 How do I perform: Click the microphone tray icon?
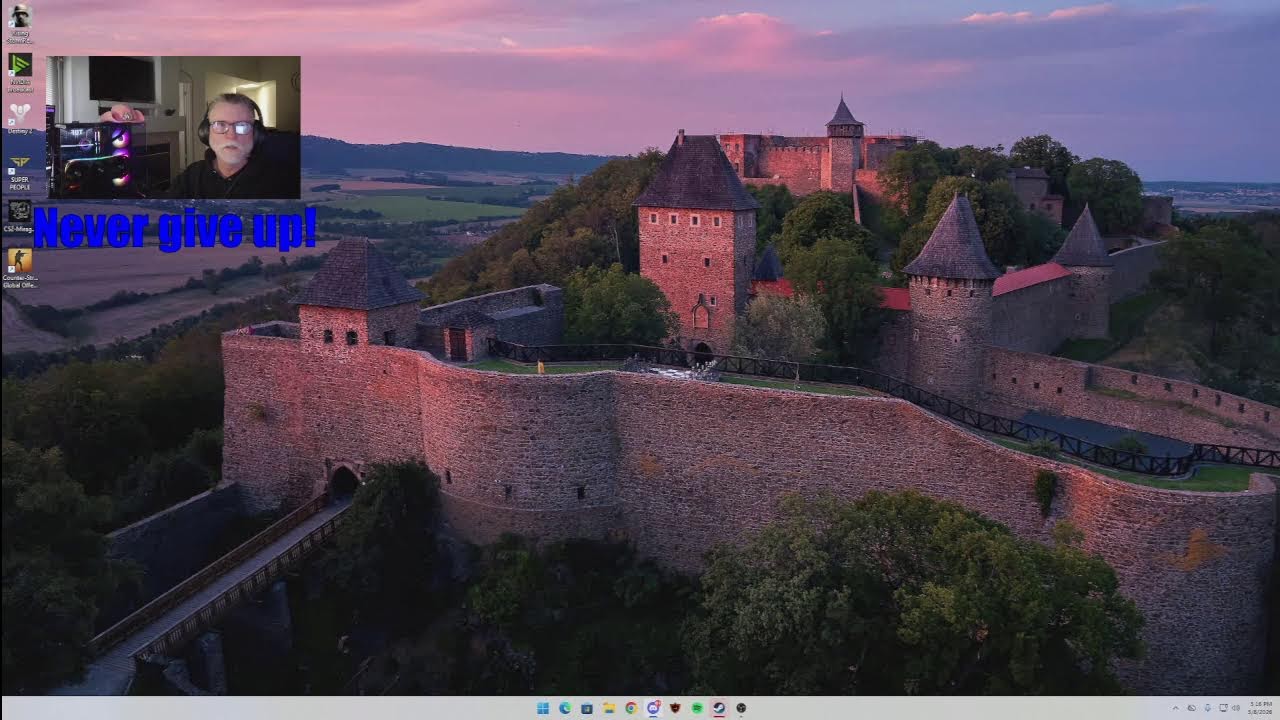point(1208,708)
